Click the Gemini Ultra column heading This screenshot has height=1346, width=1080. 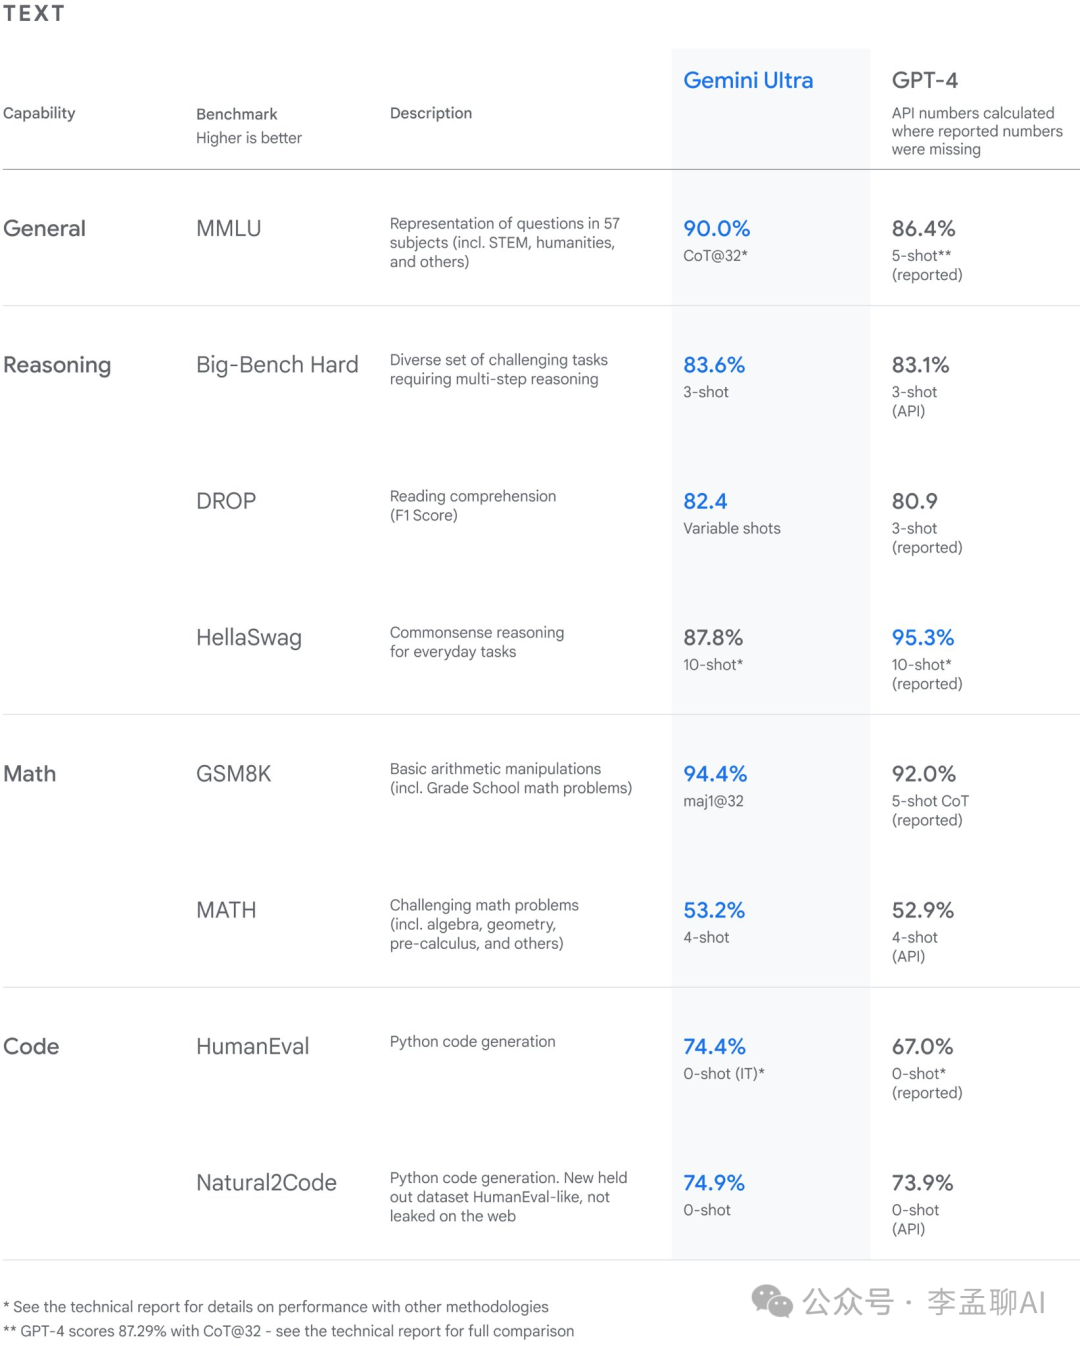point(748,80)
